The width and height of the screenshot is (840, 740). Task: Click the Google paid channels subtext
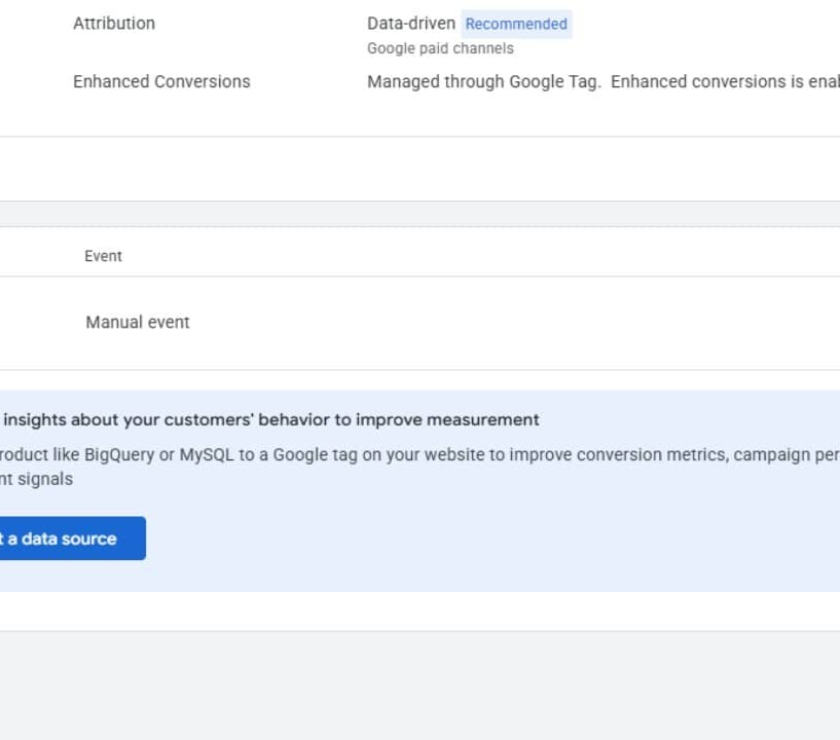coord(440,48)
